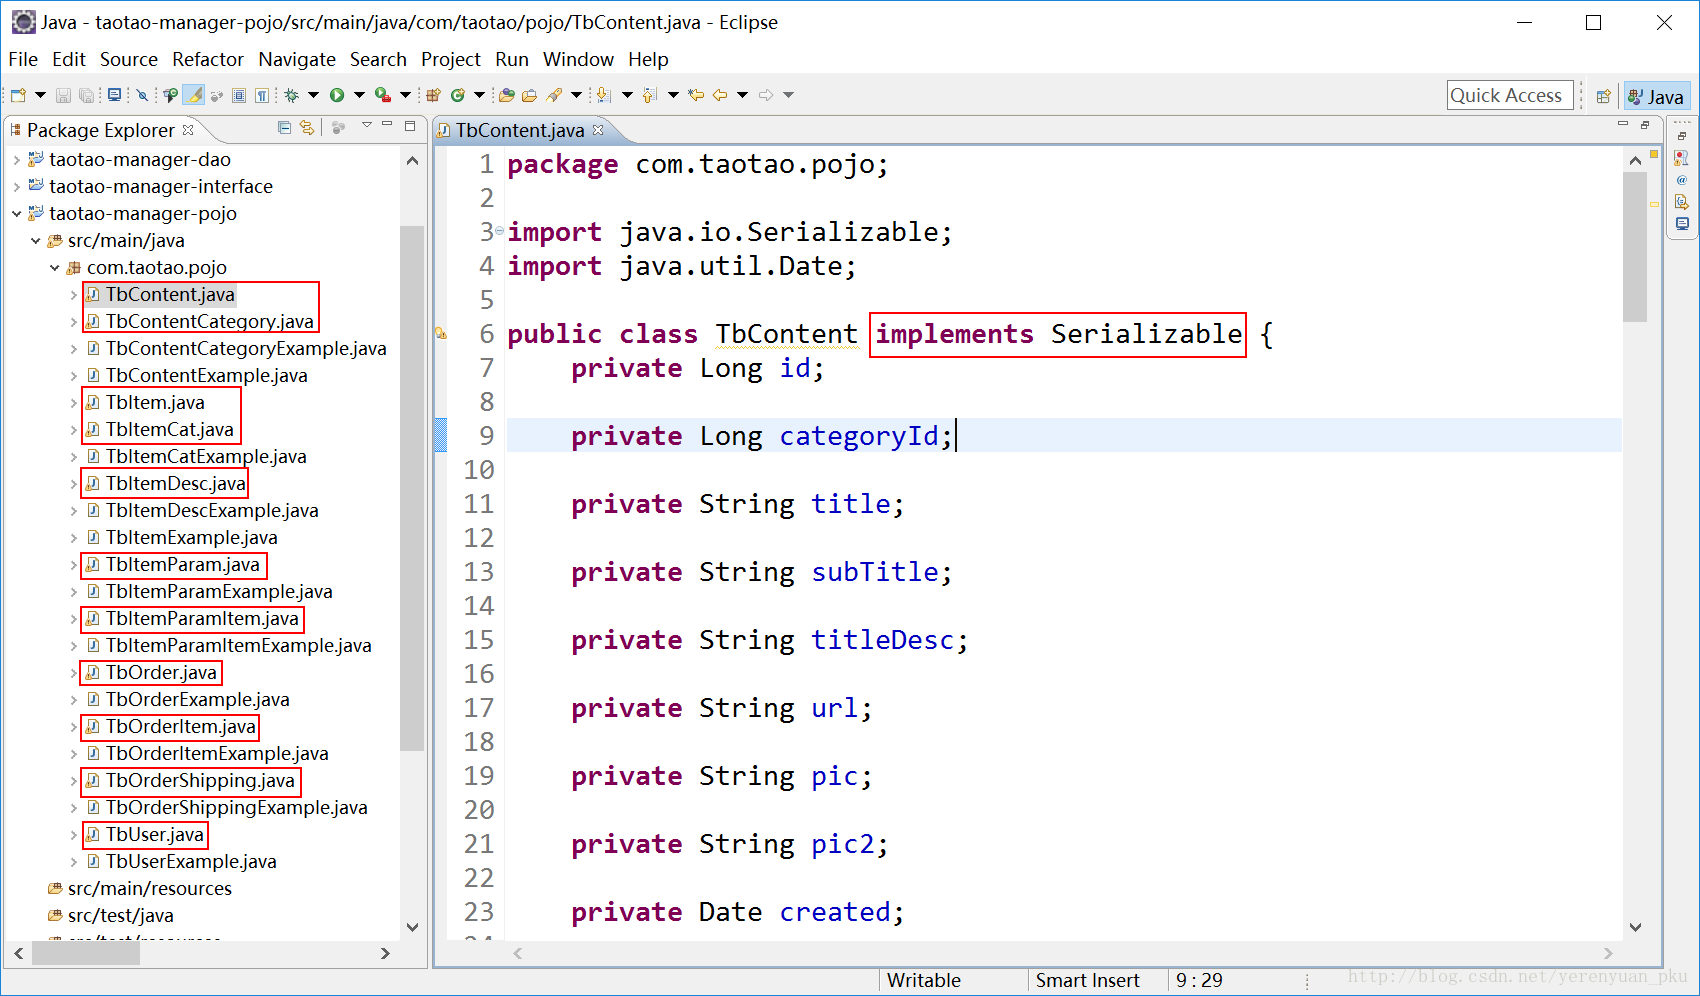Open the Project menu
The image size is (1700, 996).
coord(450,59)
